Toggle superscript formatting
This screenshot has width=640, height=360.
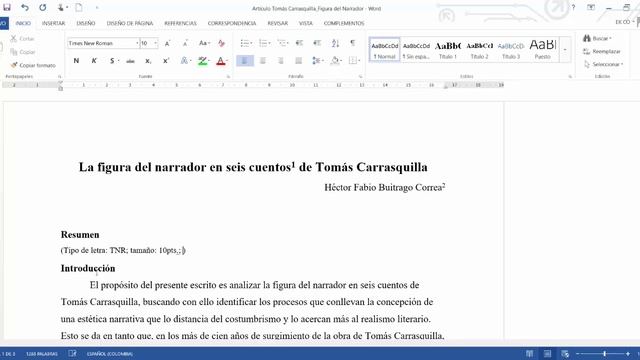click(166, 61)
